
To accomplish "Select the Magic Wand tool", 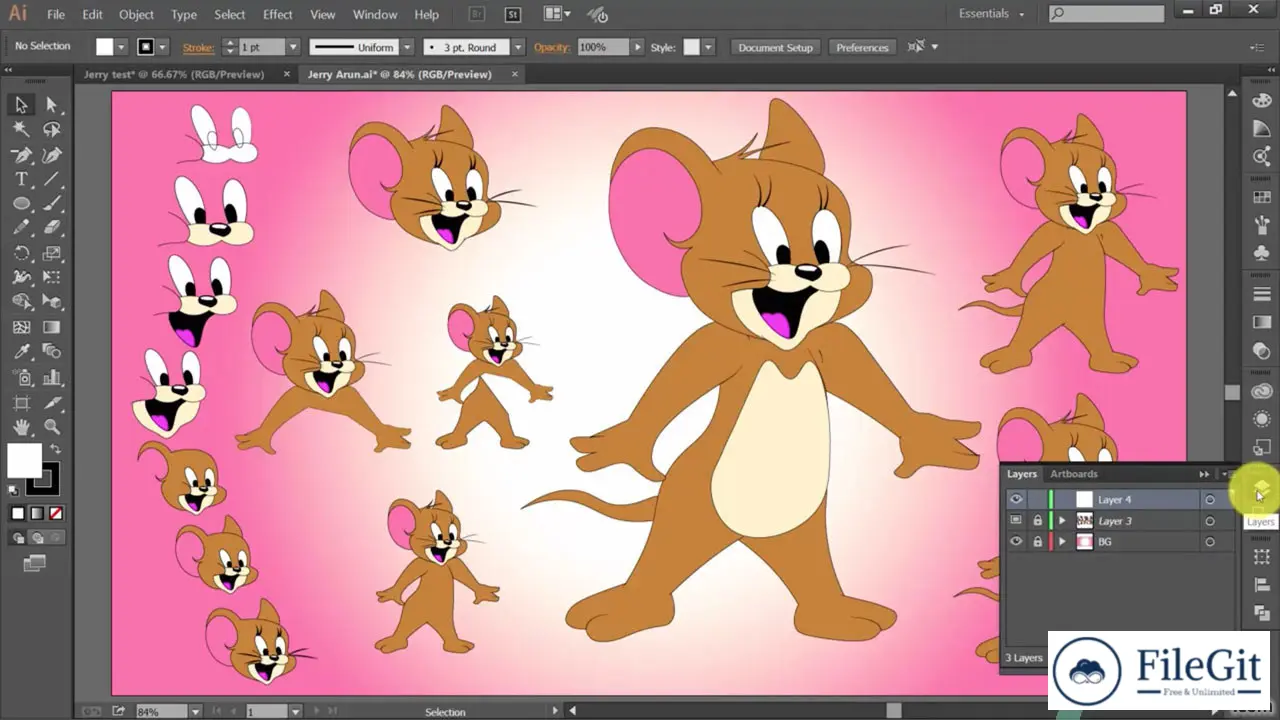I will click(x=21, y=130).
